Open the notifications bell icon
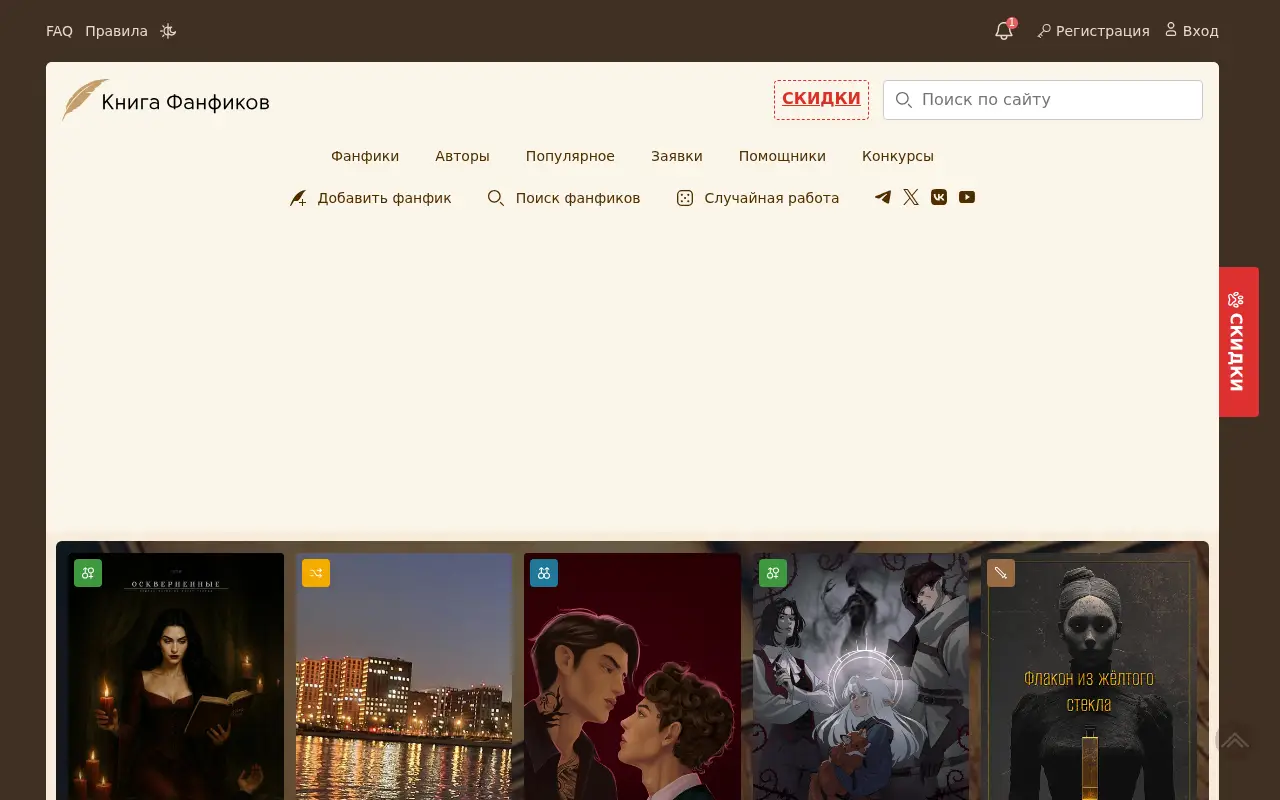 (1004, 31)
